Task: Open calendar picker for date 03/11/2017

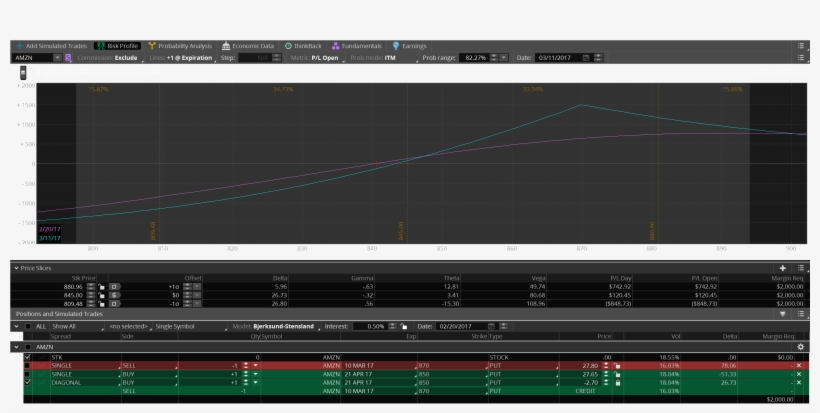Action: pos(586,58)
